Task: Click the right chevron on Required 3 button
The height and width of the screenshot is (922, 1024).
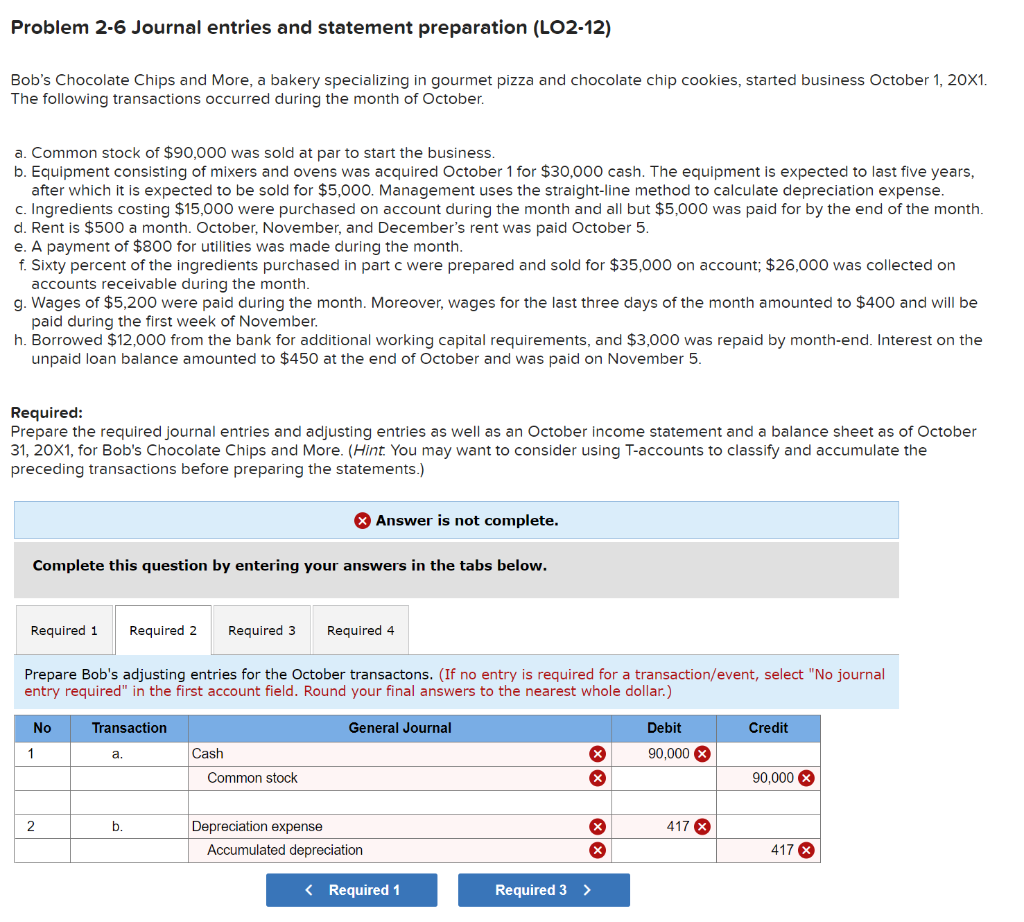Action: tap(586, 890)
